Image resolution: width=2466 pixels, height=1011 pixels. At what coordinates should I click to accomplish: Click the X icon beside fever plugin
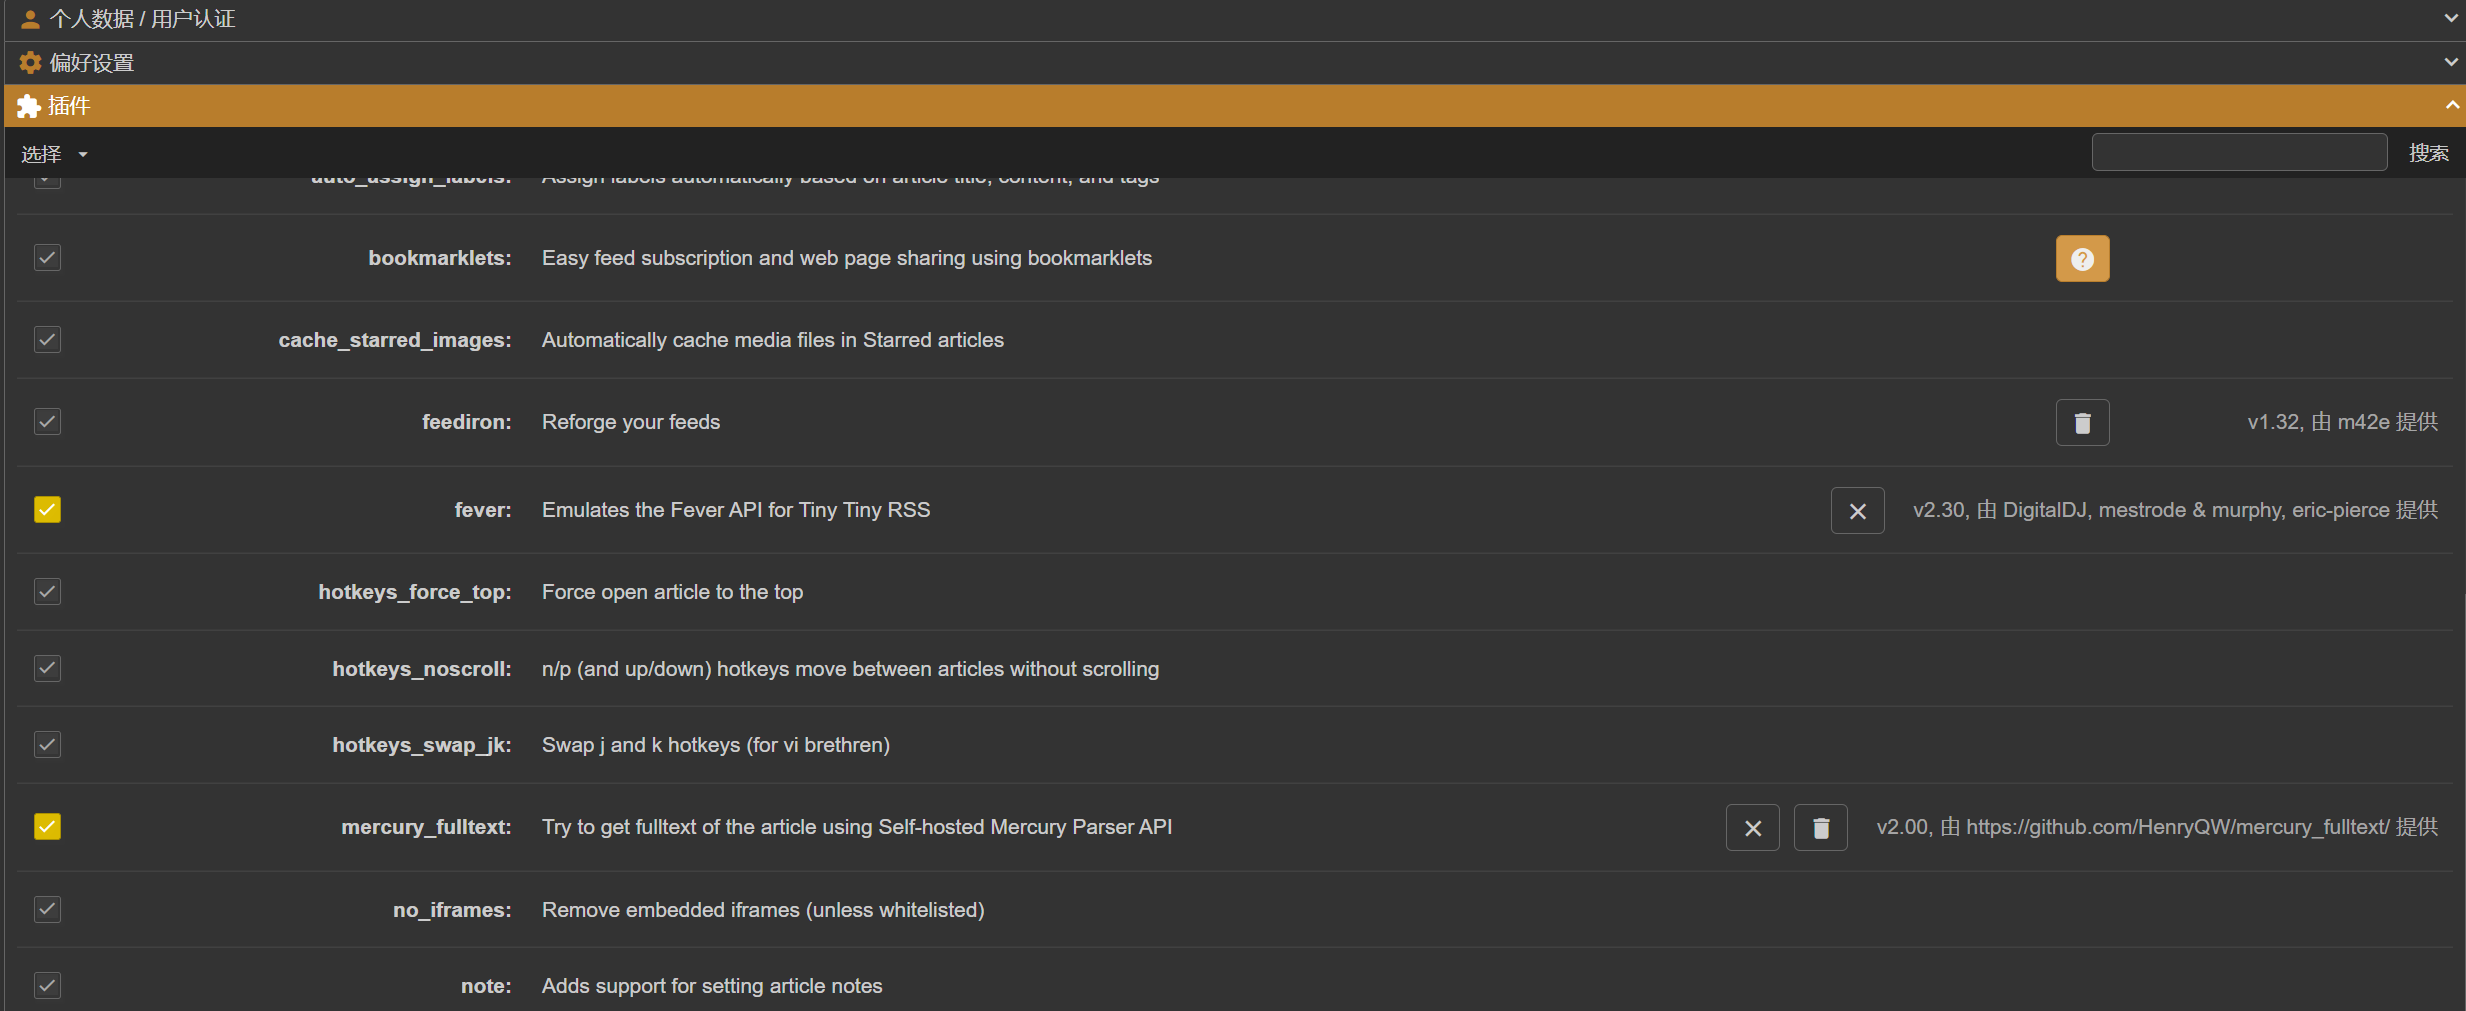click(x=1857, y=511)
